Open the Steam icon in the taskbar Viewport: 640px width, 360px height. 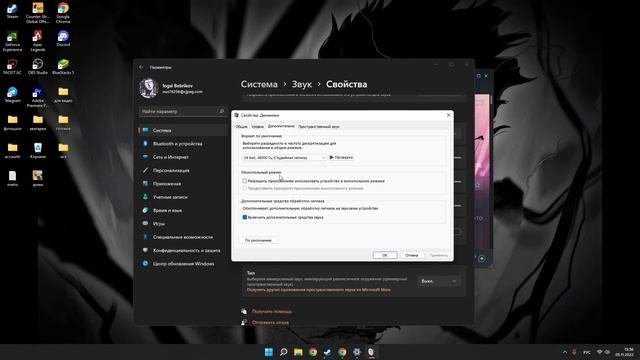(x=327, y=352)
